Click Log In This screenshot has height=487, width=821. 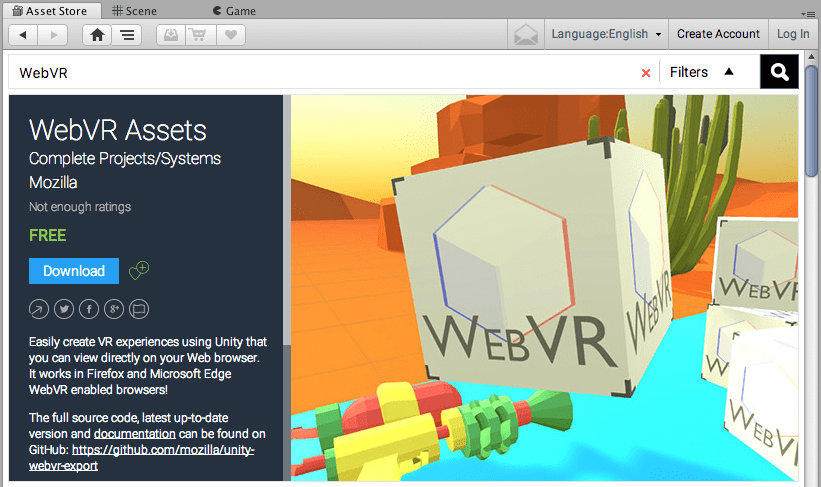coord(793,34)
